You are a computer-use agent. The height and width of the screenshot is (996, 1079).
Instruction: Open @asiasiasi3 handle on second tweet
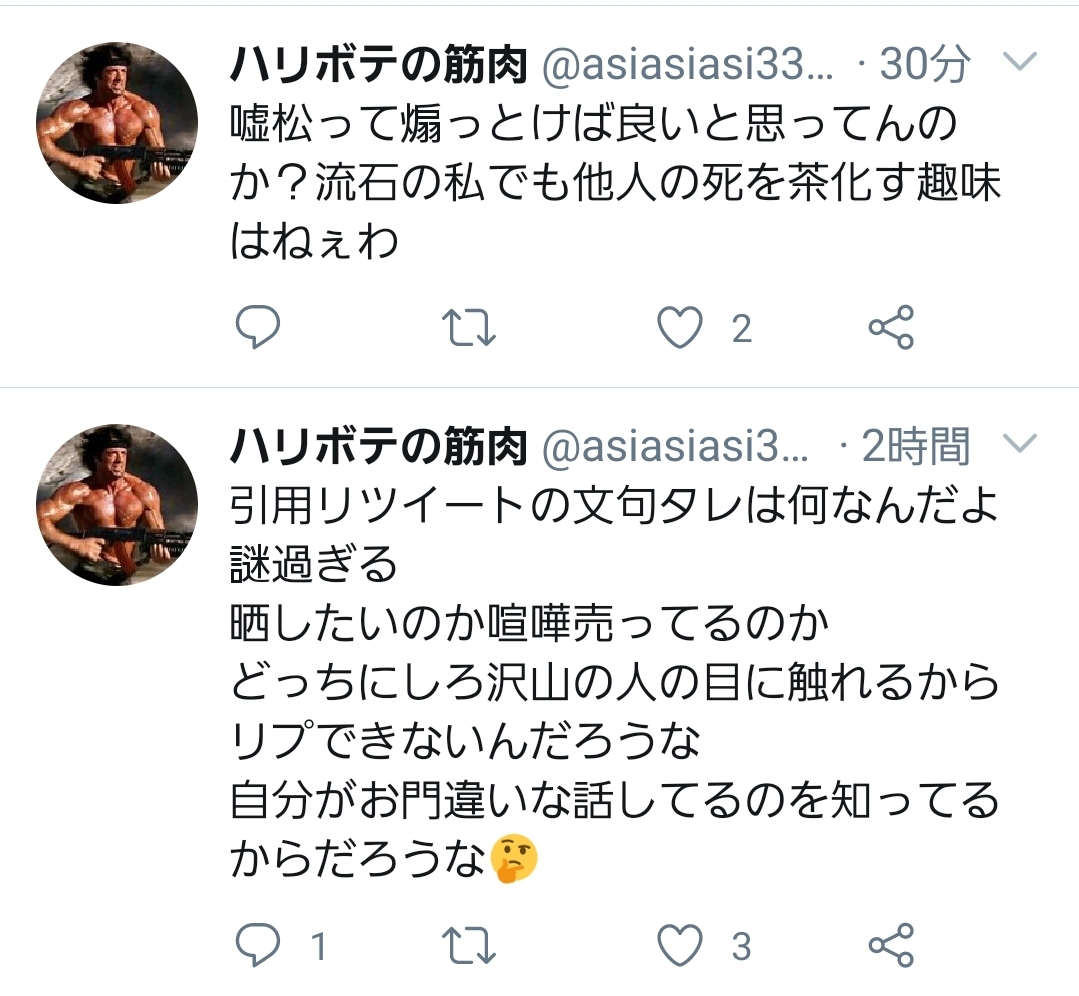pyautogui.click(x=675, y=447)
